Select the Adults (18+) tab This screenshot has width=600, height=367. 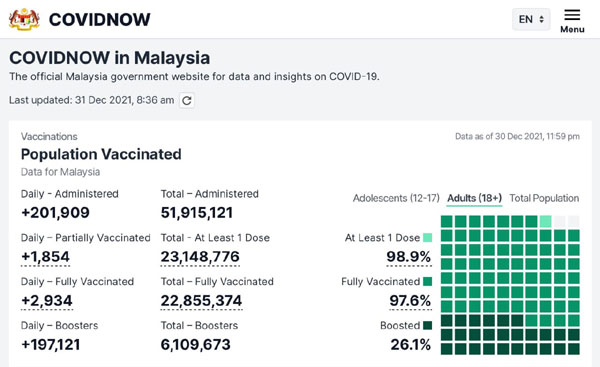click(474, 198)
